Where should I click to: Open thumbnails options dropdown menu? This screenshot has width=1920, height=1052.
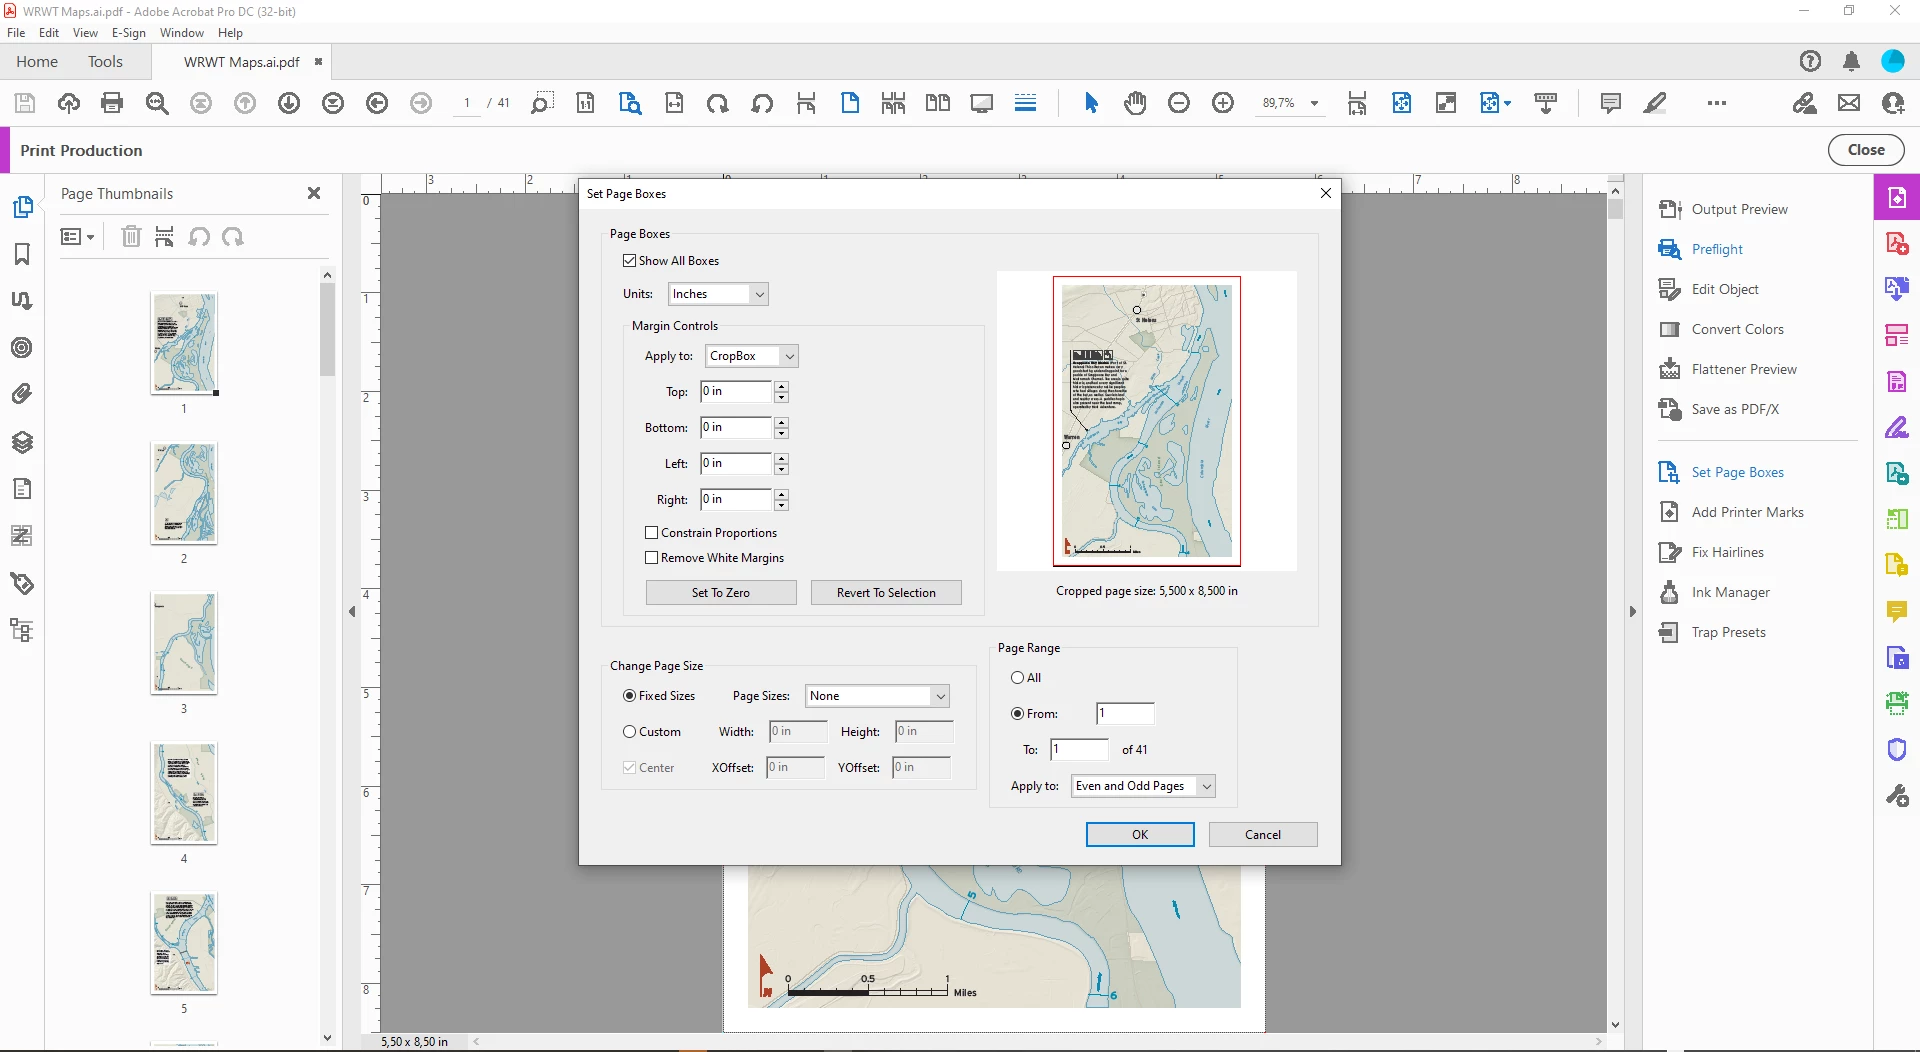77,237
